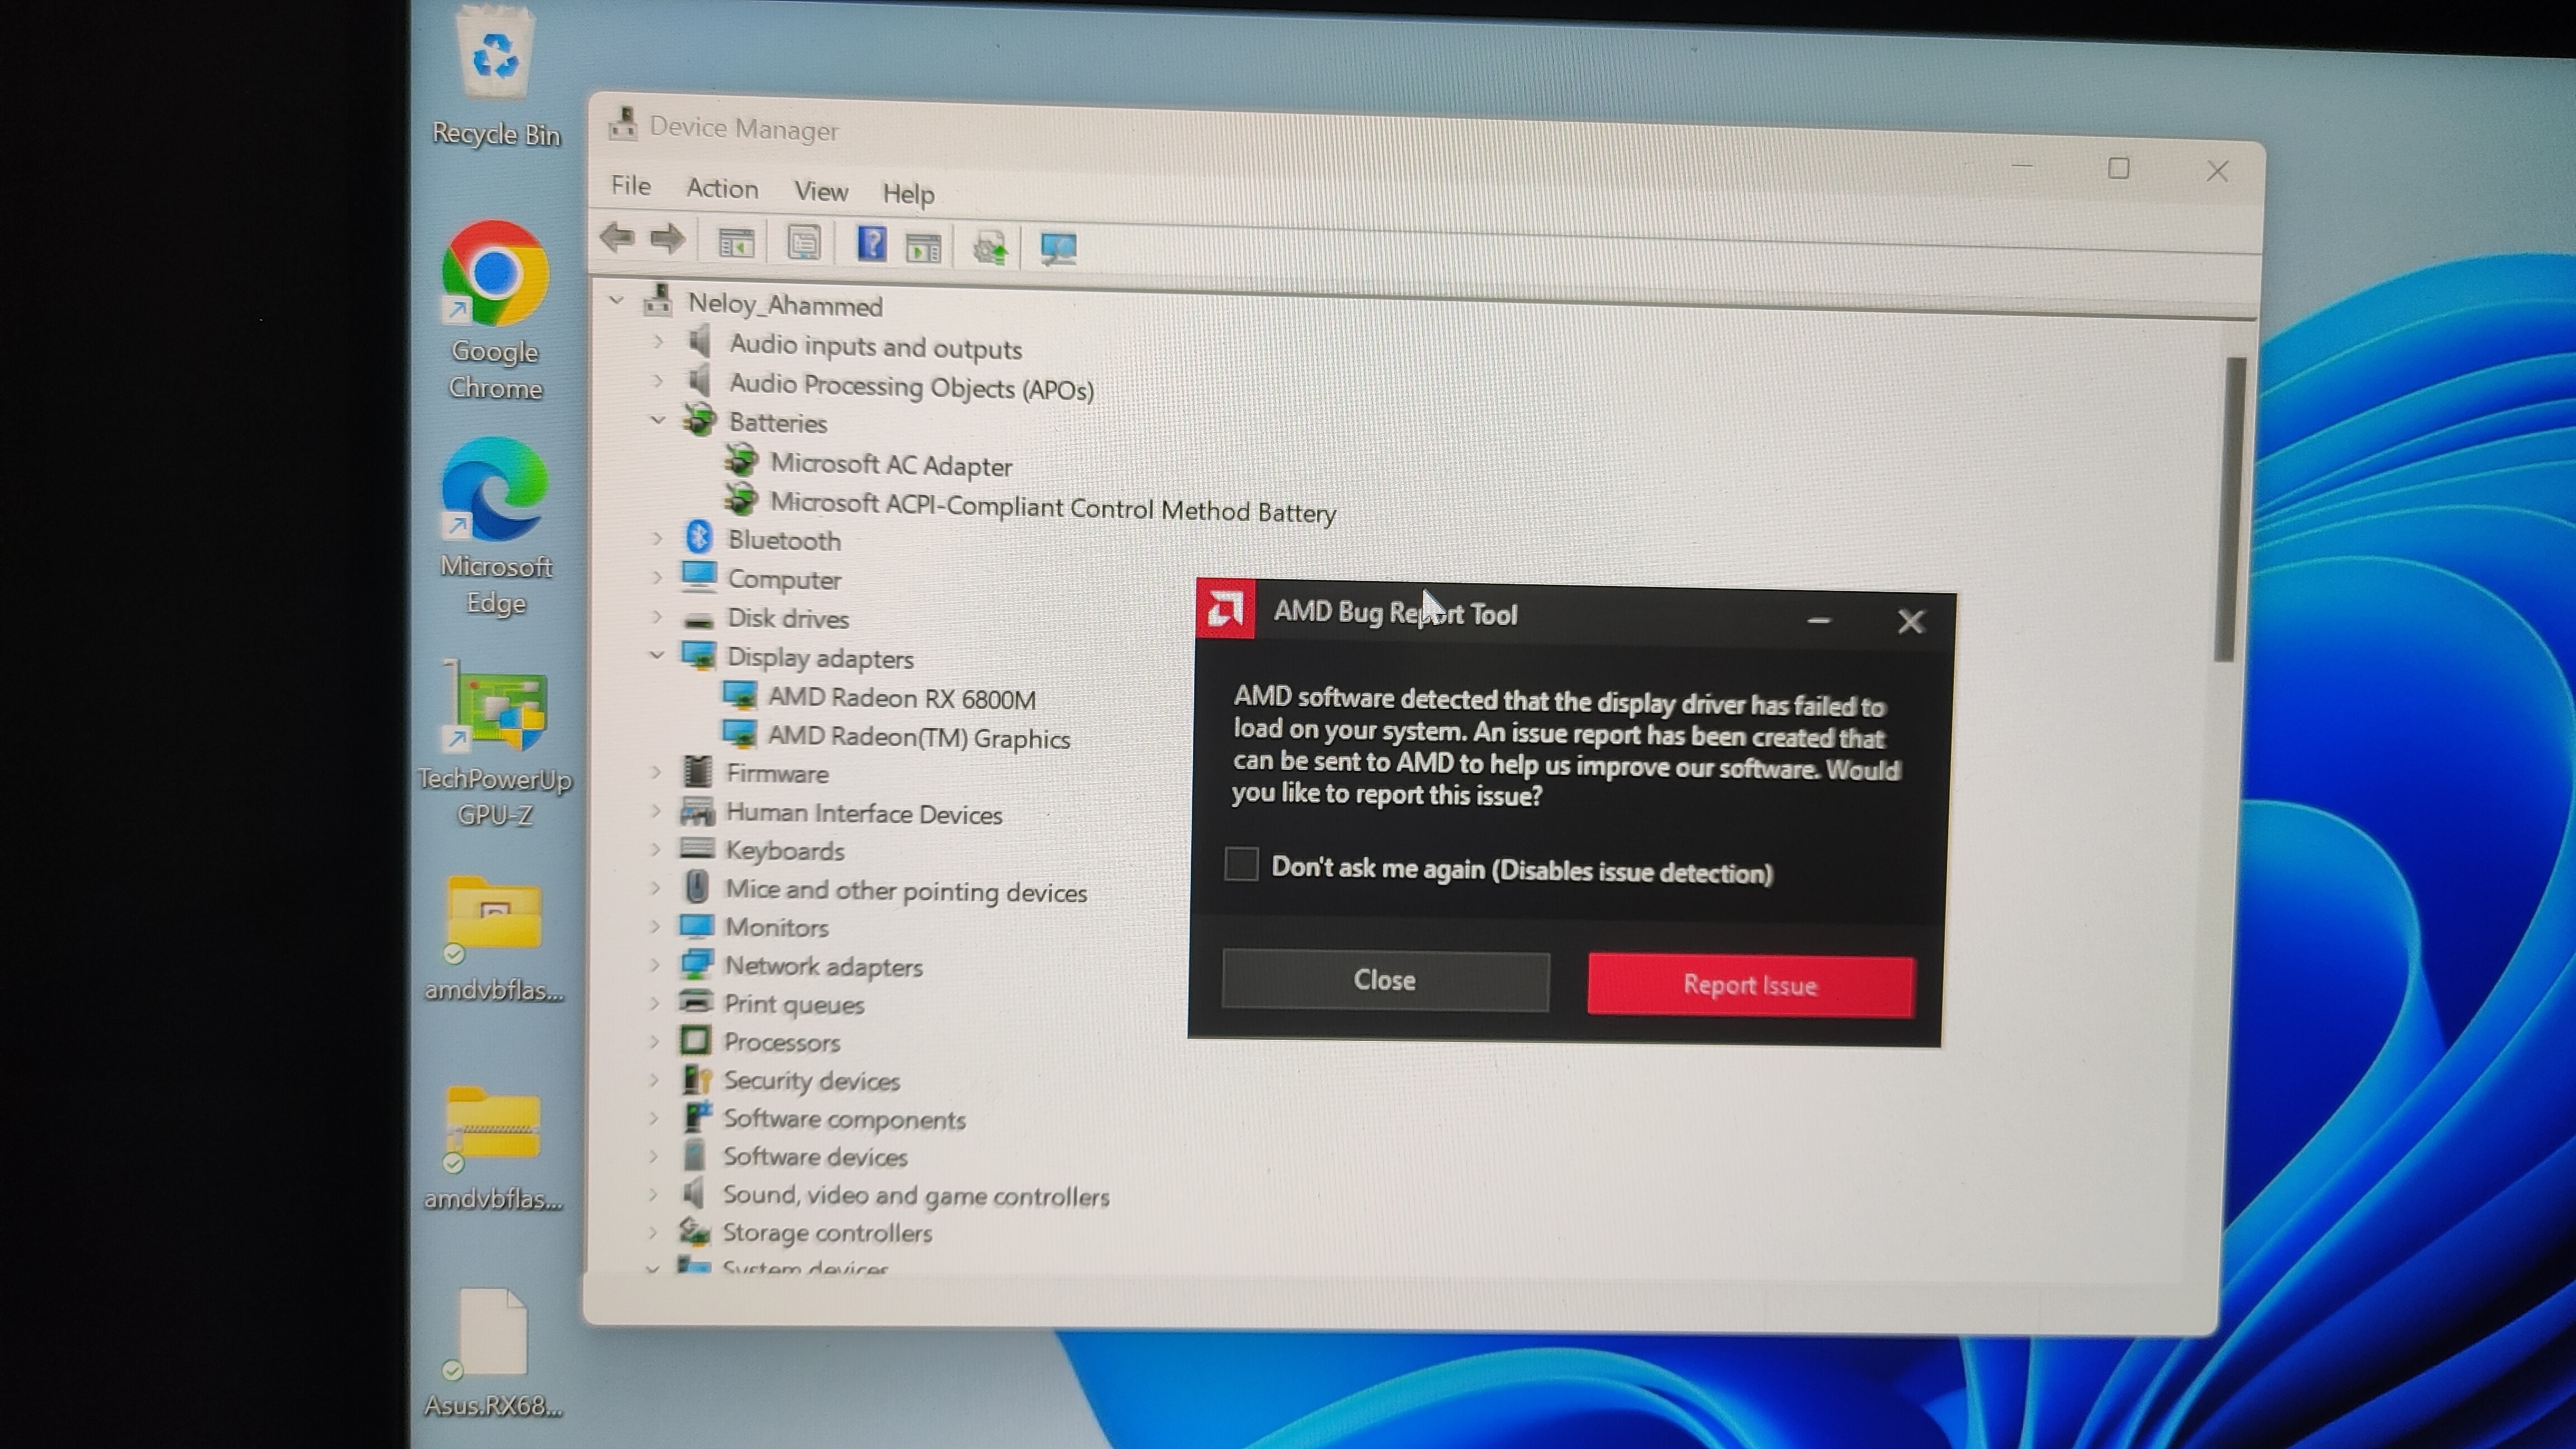Open the Help menu
The height and width of the screenshot is (1449, 2576).
pyautogui.click(x=908, y=193)
